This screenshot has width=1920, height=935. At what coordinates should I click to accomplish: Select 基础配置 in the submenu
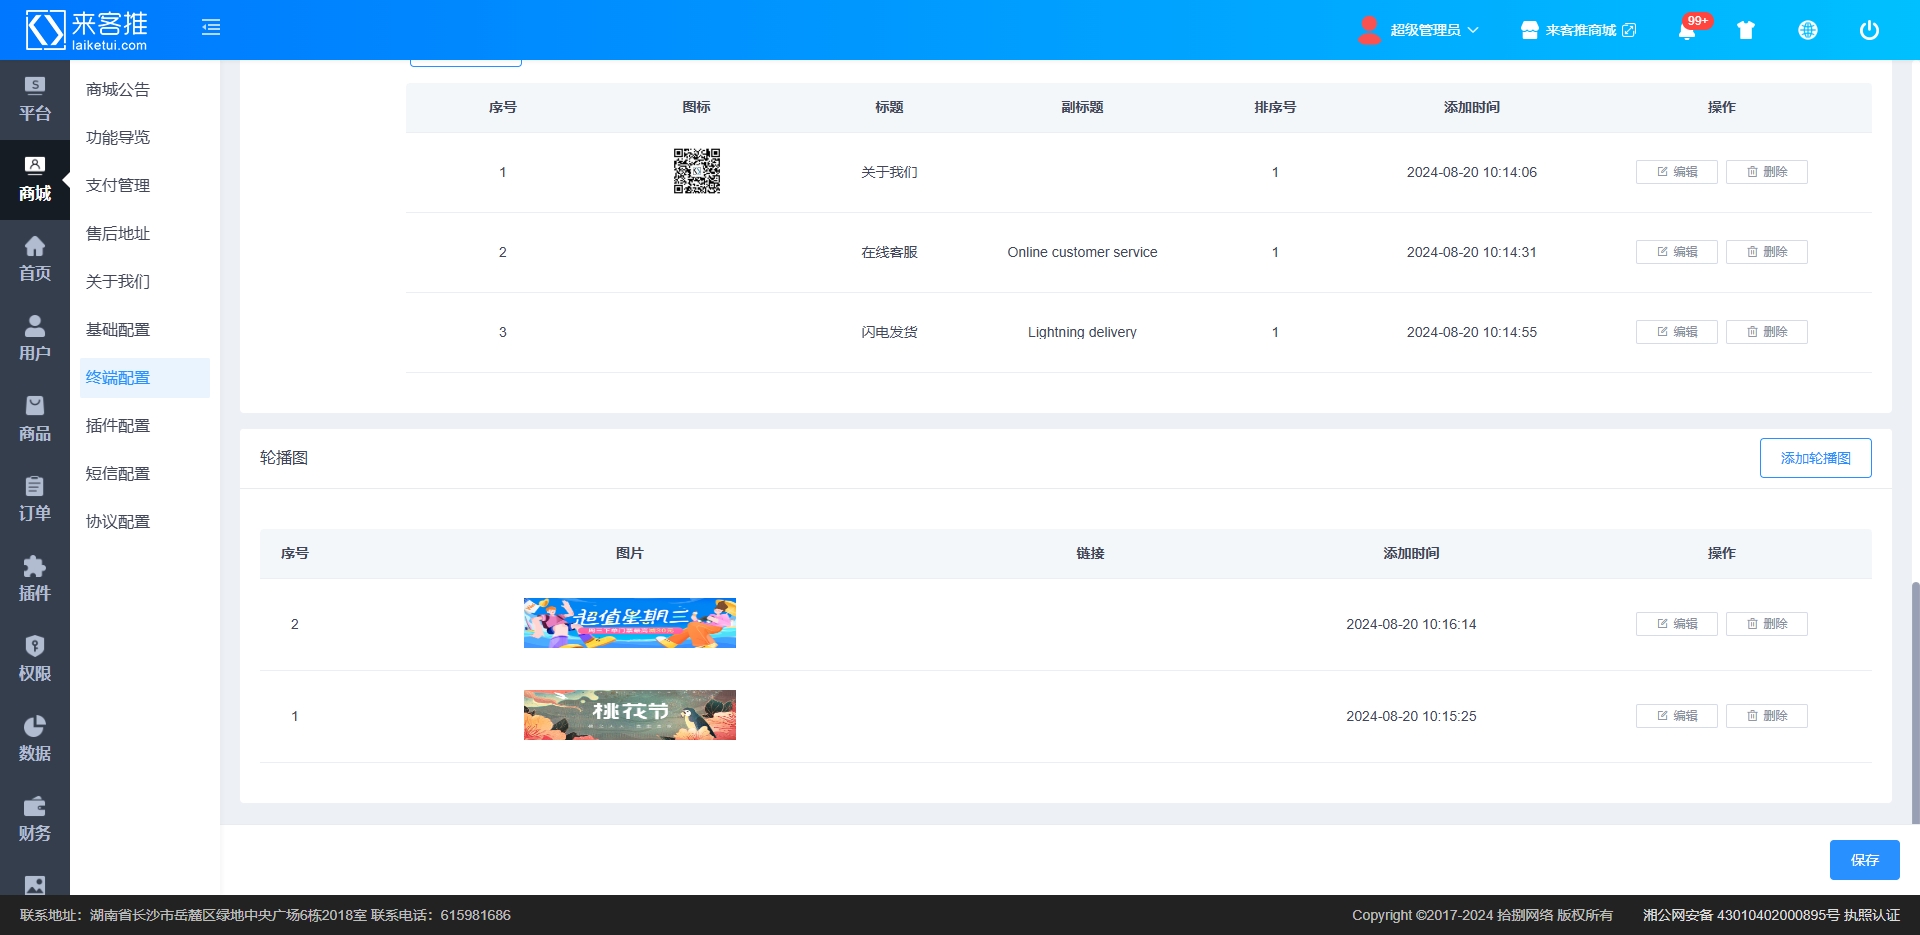pyautogui.click(x=118, y=330)
